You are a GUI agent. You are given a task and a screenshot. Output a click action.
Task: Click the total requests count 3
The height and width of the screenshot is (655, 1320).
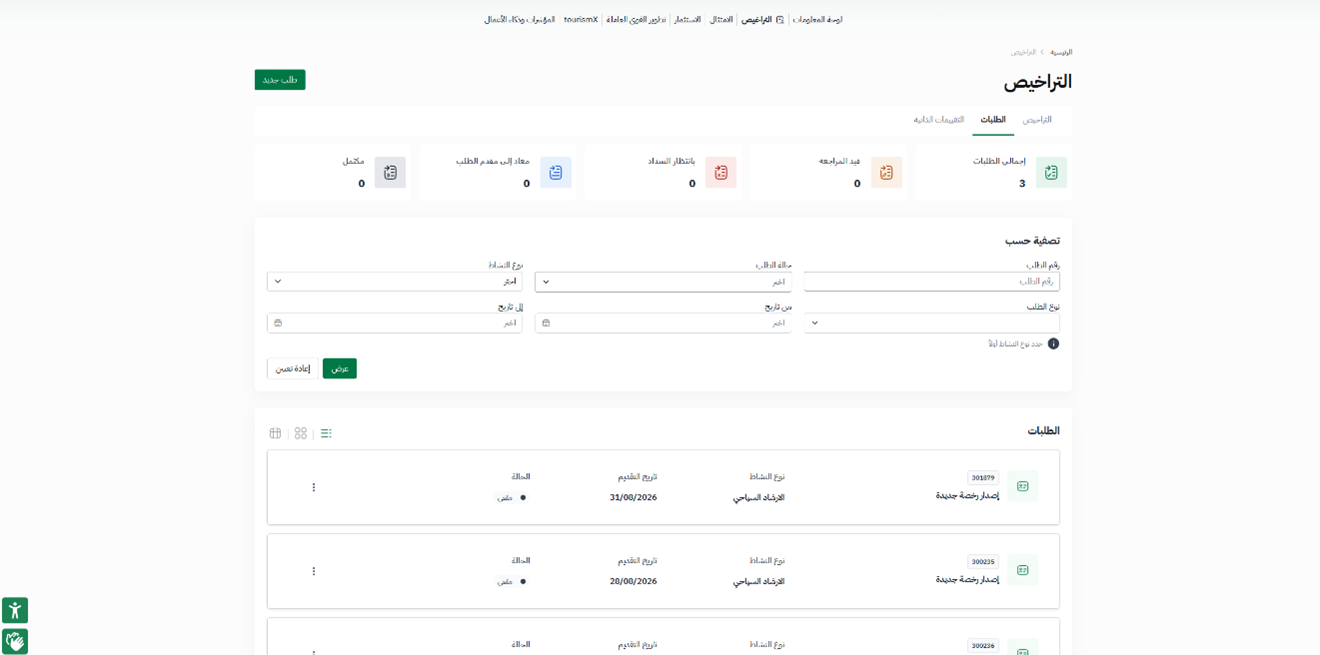(1022, 184)
